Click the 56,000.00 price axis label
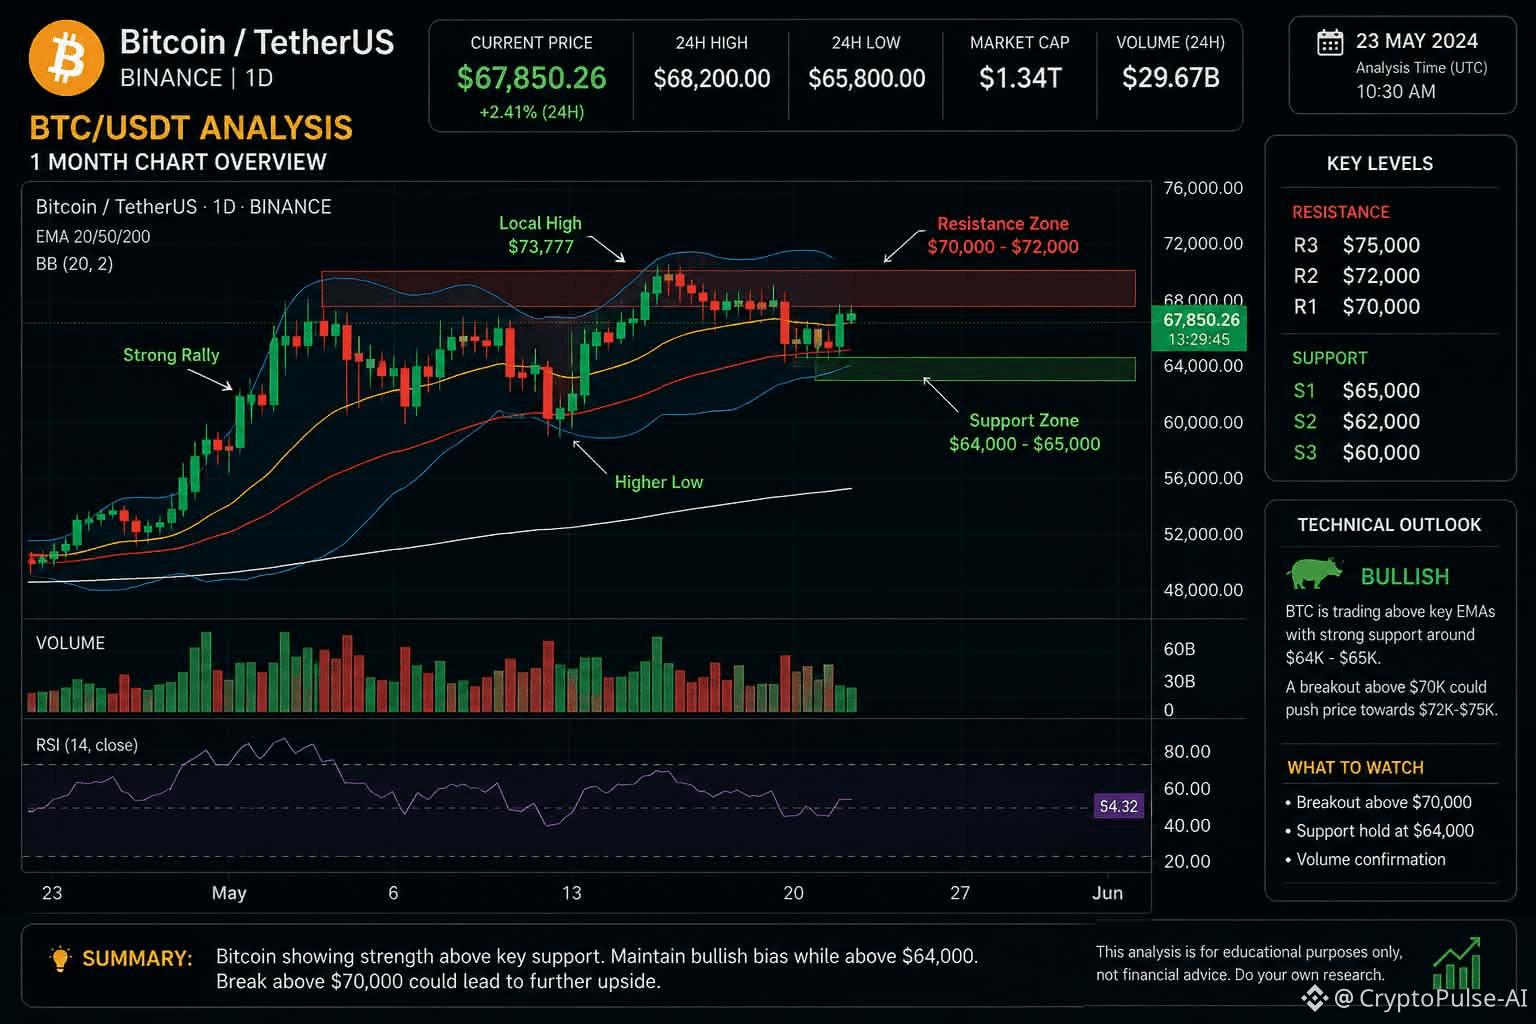Image resolution: width=1536 pixels, height=1024 pixels. 1203,478
